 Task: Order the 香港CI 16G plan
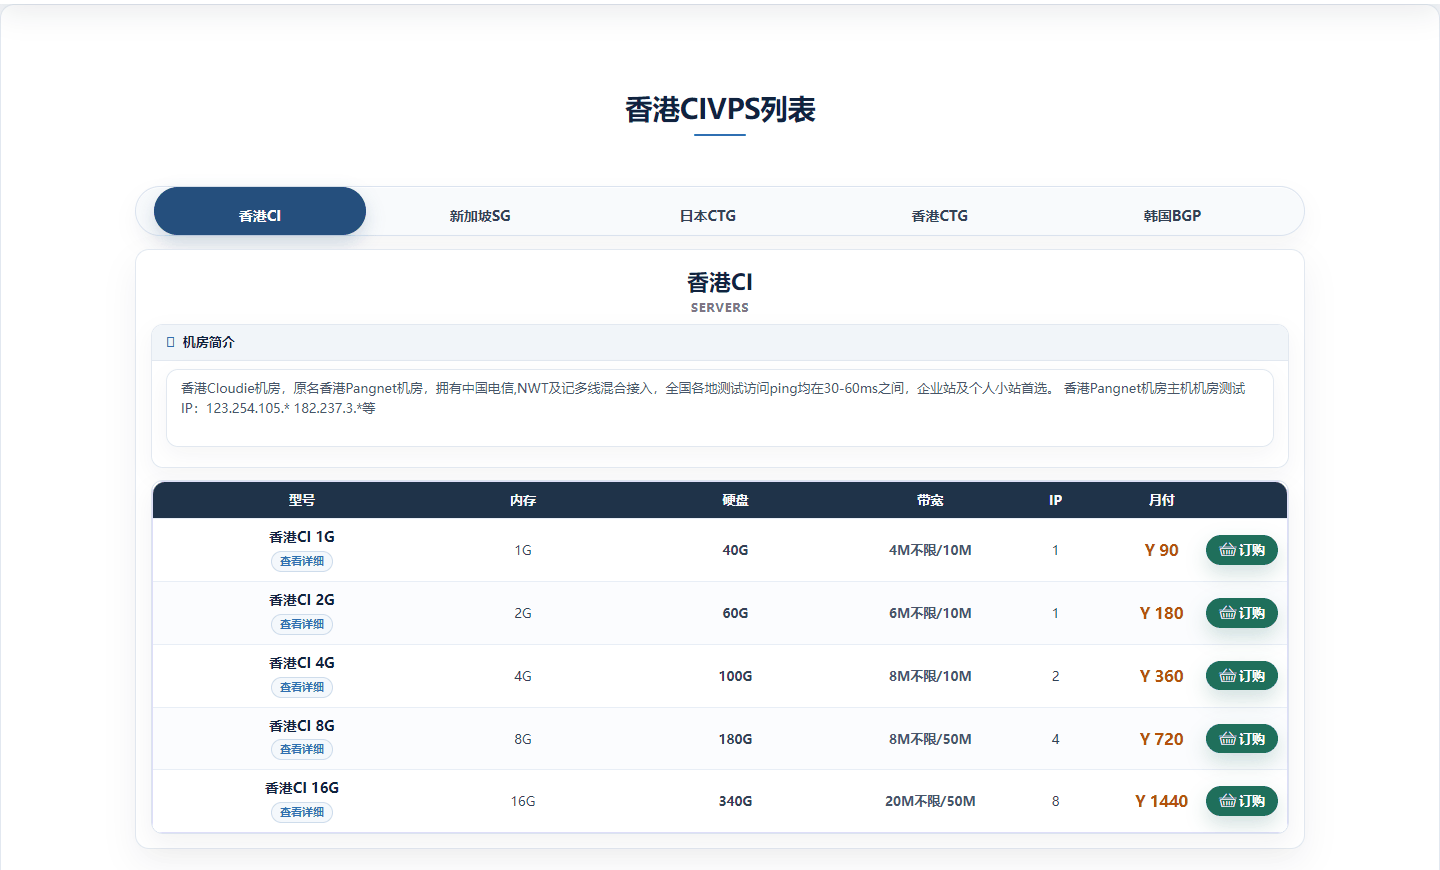coord(1242,801)
